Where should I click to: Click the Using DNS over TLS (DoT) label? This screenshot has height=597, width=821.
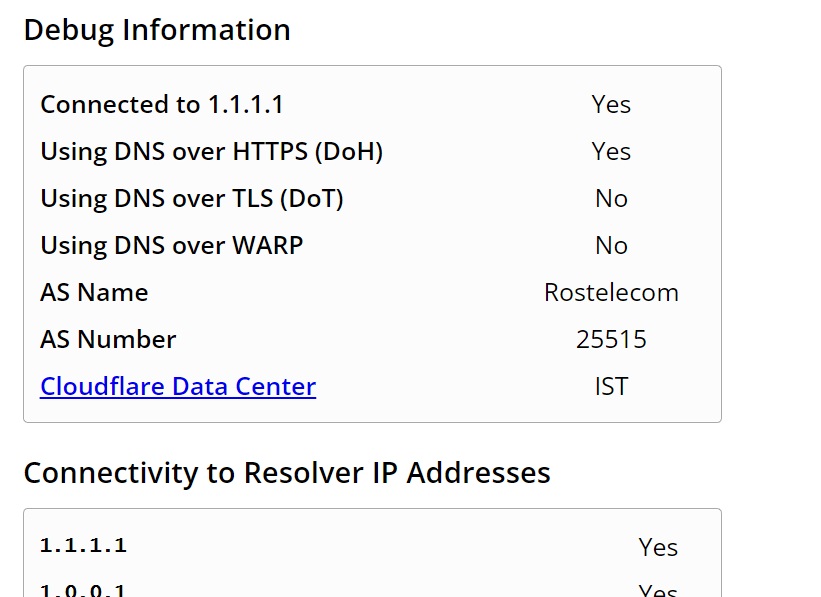point(192,198)
